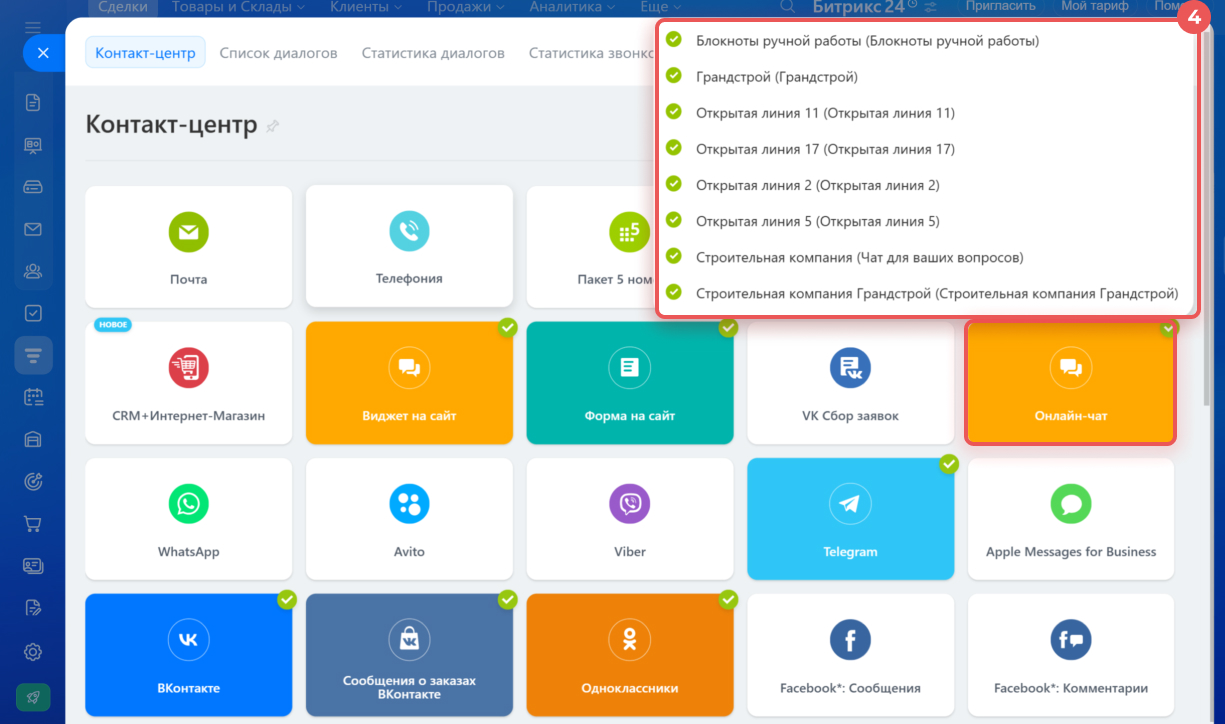Pin the Контакт-центр page title

[272, 126]
